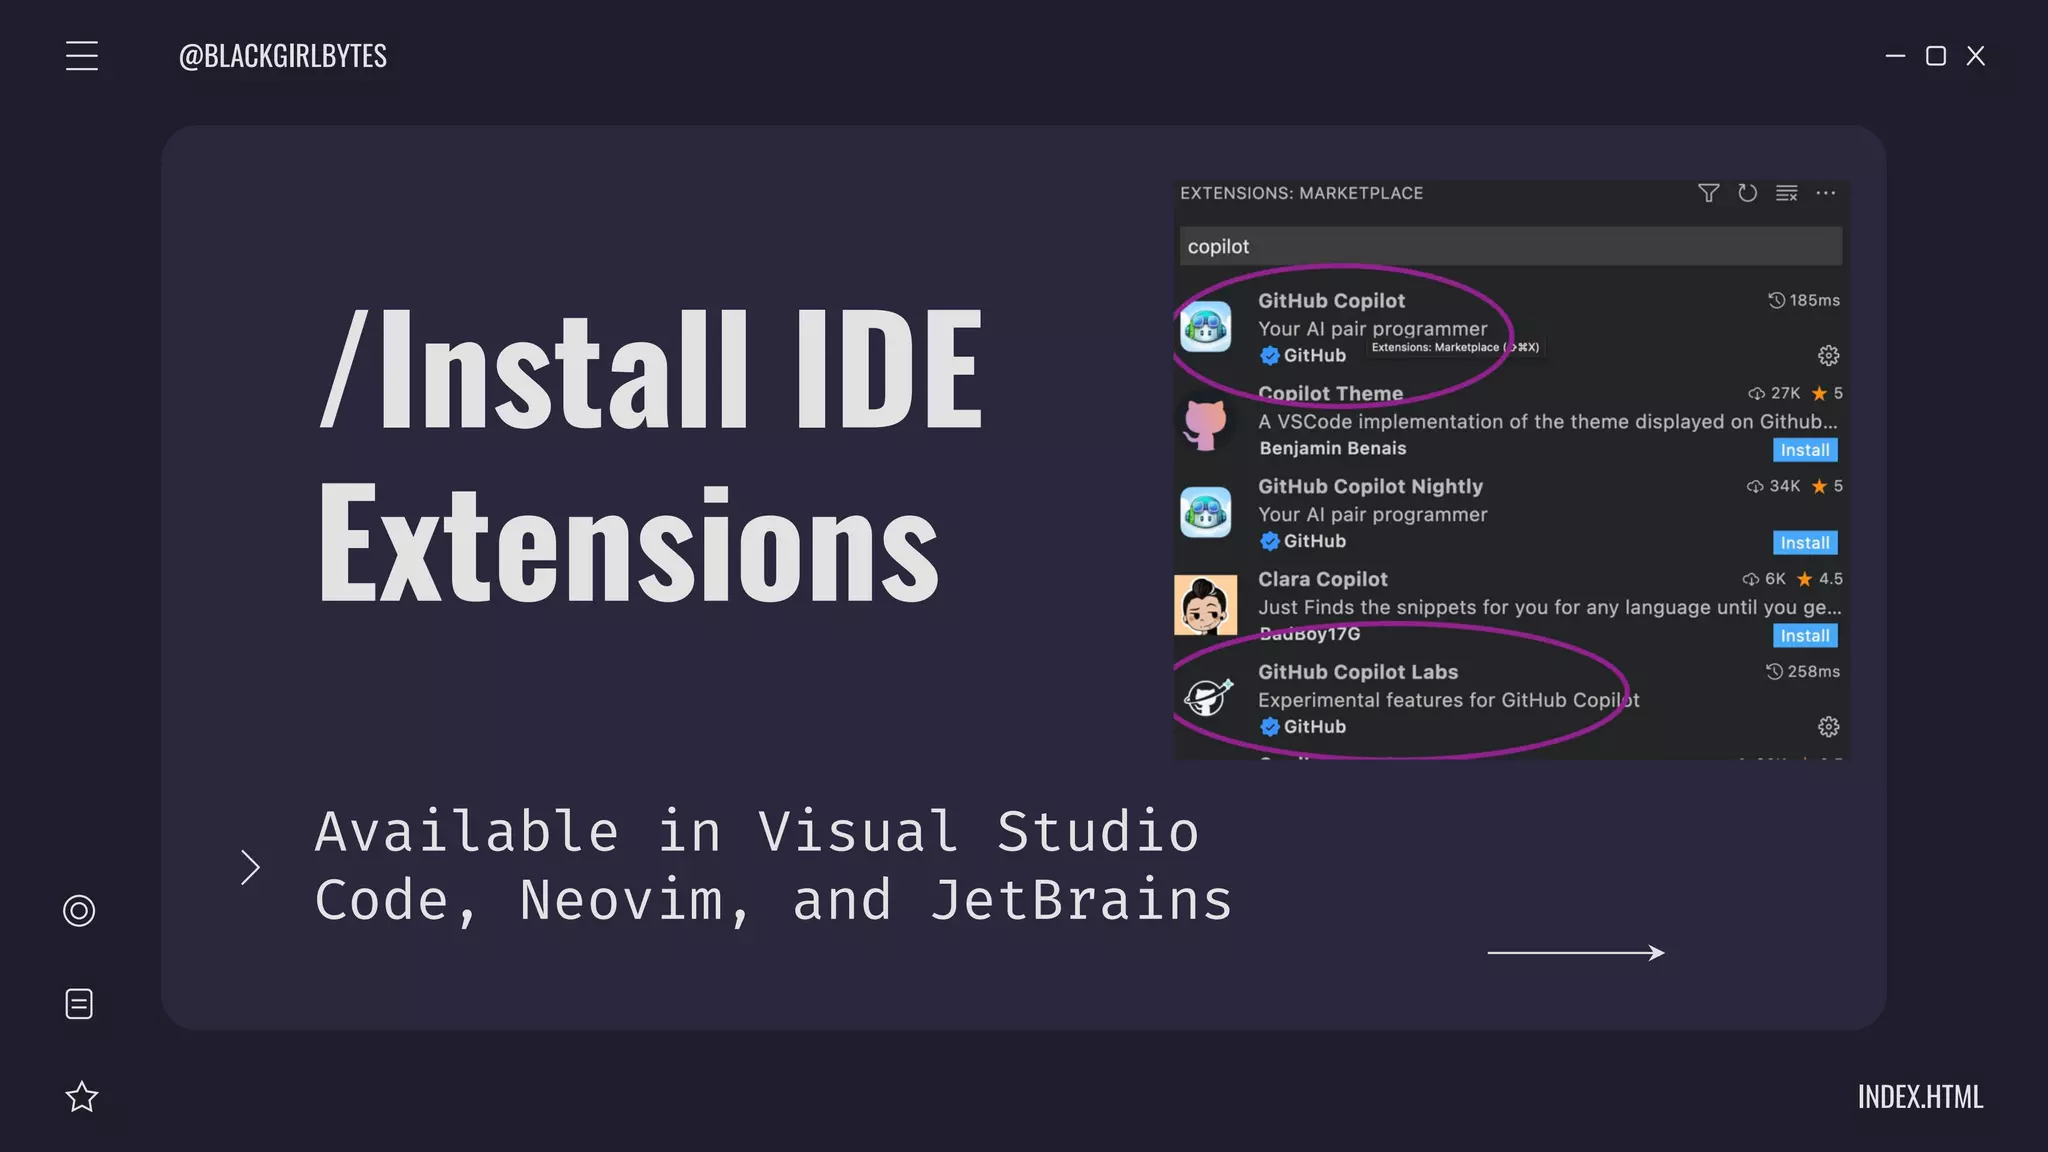Install the GitHub Copilot Nightly extension

click(1805, 543)
